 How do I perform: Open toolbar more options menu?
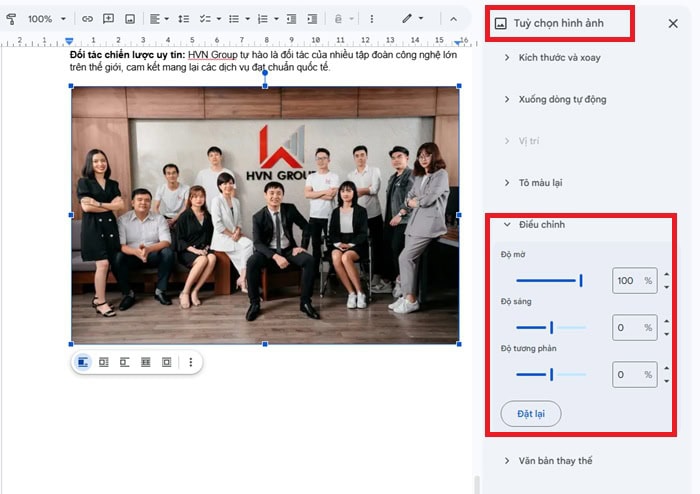371,19
